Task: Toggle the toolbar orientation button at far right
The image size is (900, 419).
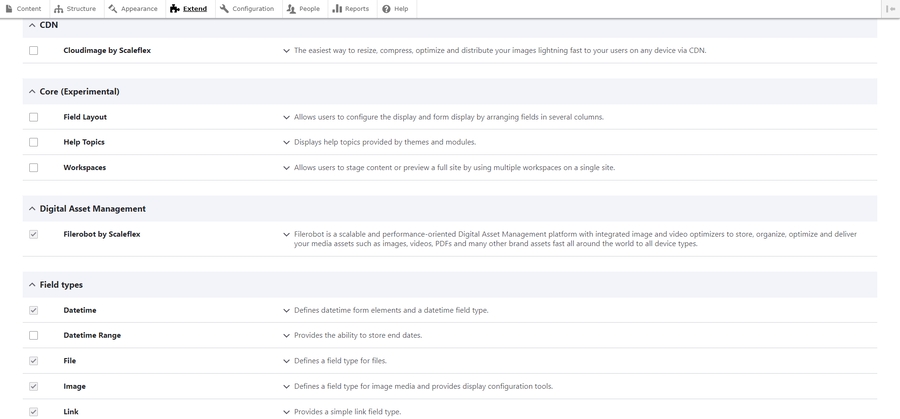Action: click(x=890, y=9)
